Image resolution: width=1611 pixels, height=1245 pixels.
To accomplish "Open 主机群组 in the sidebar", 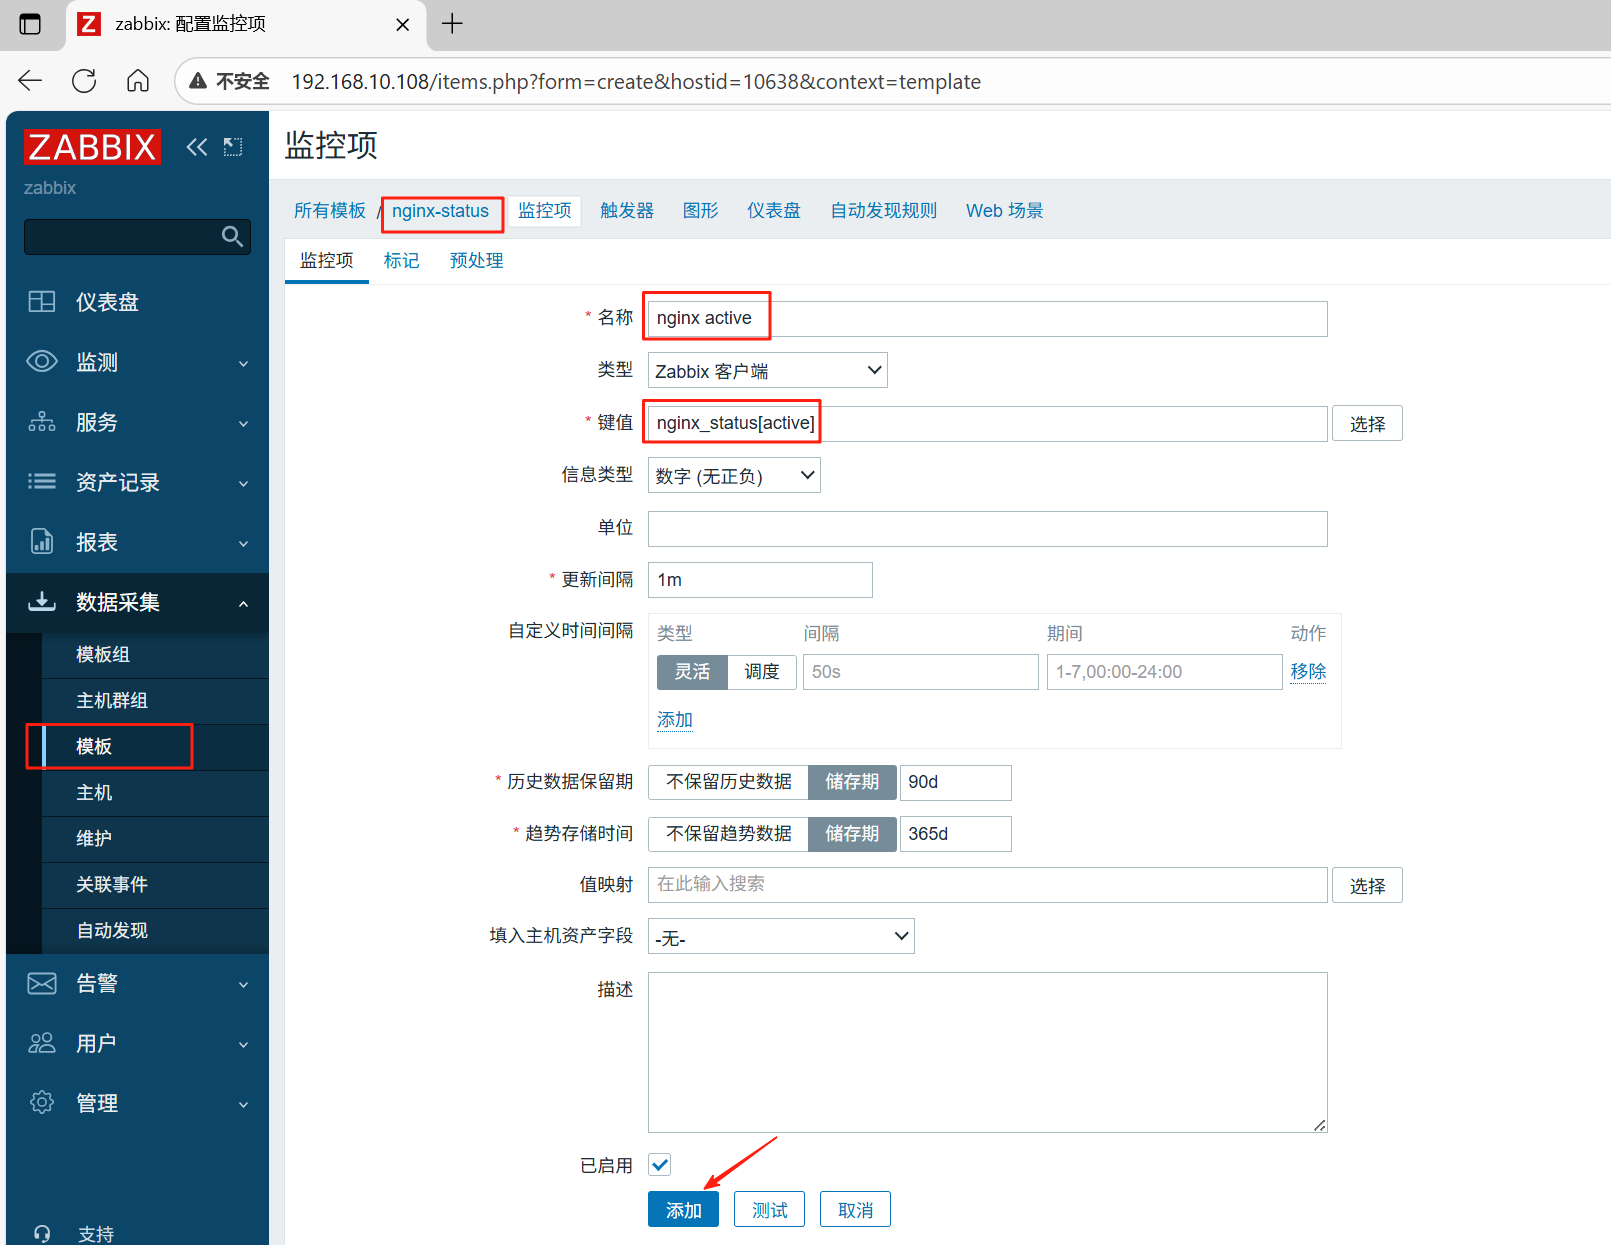I will 112,701.
